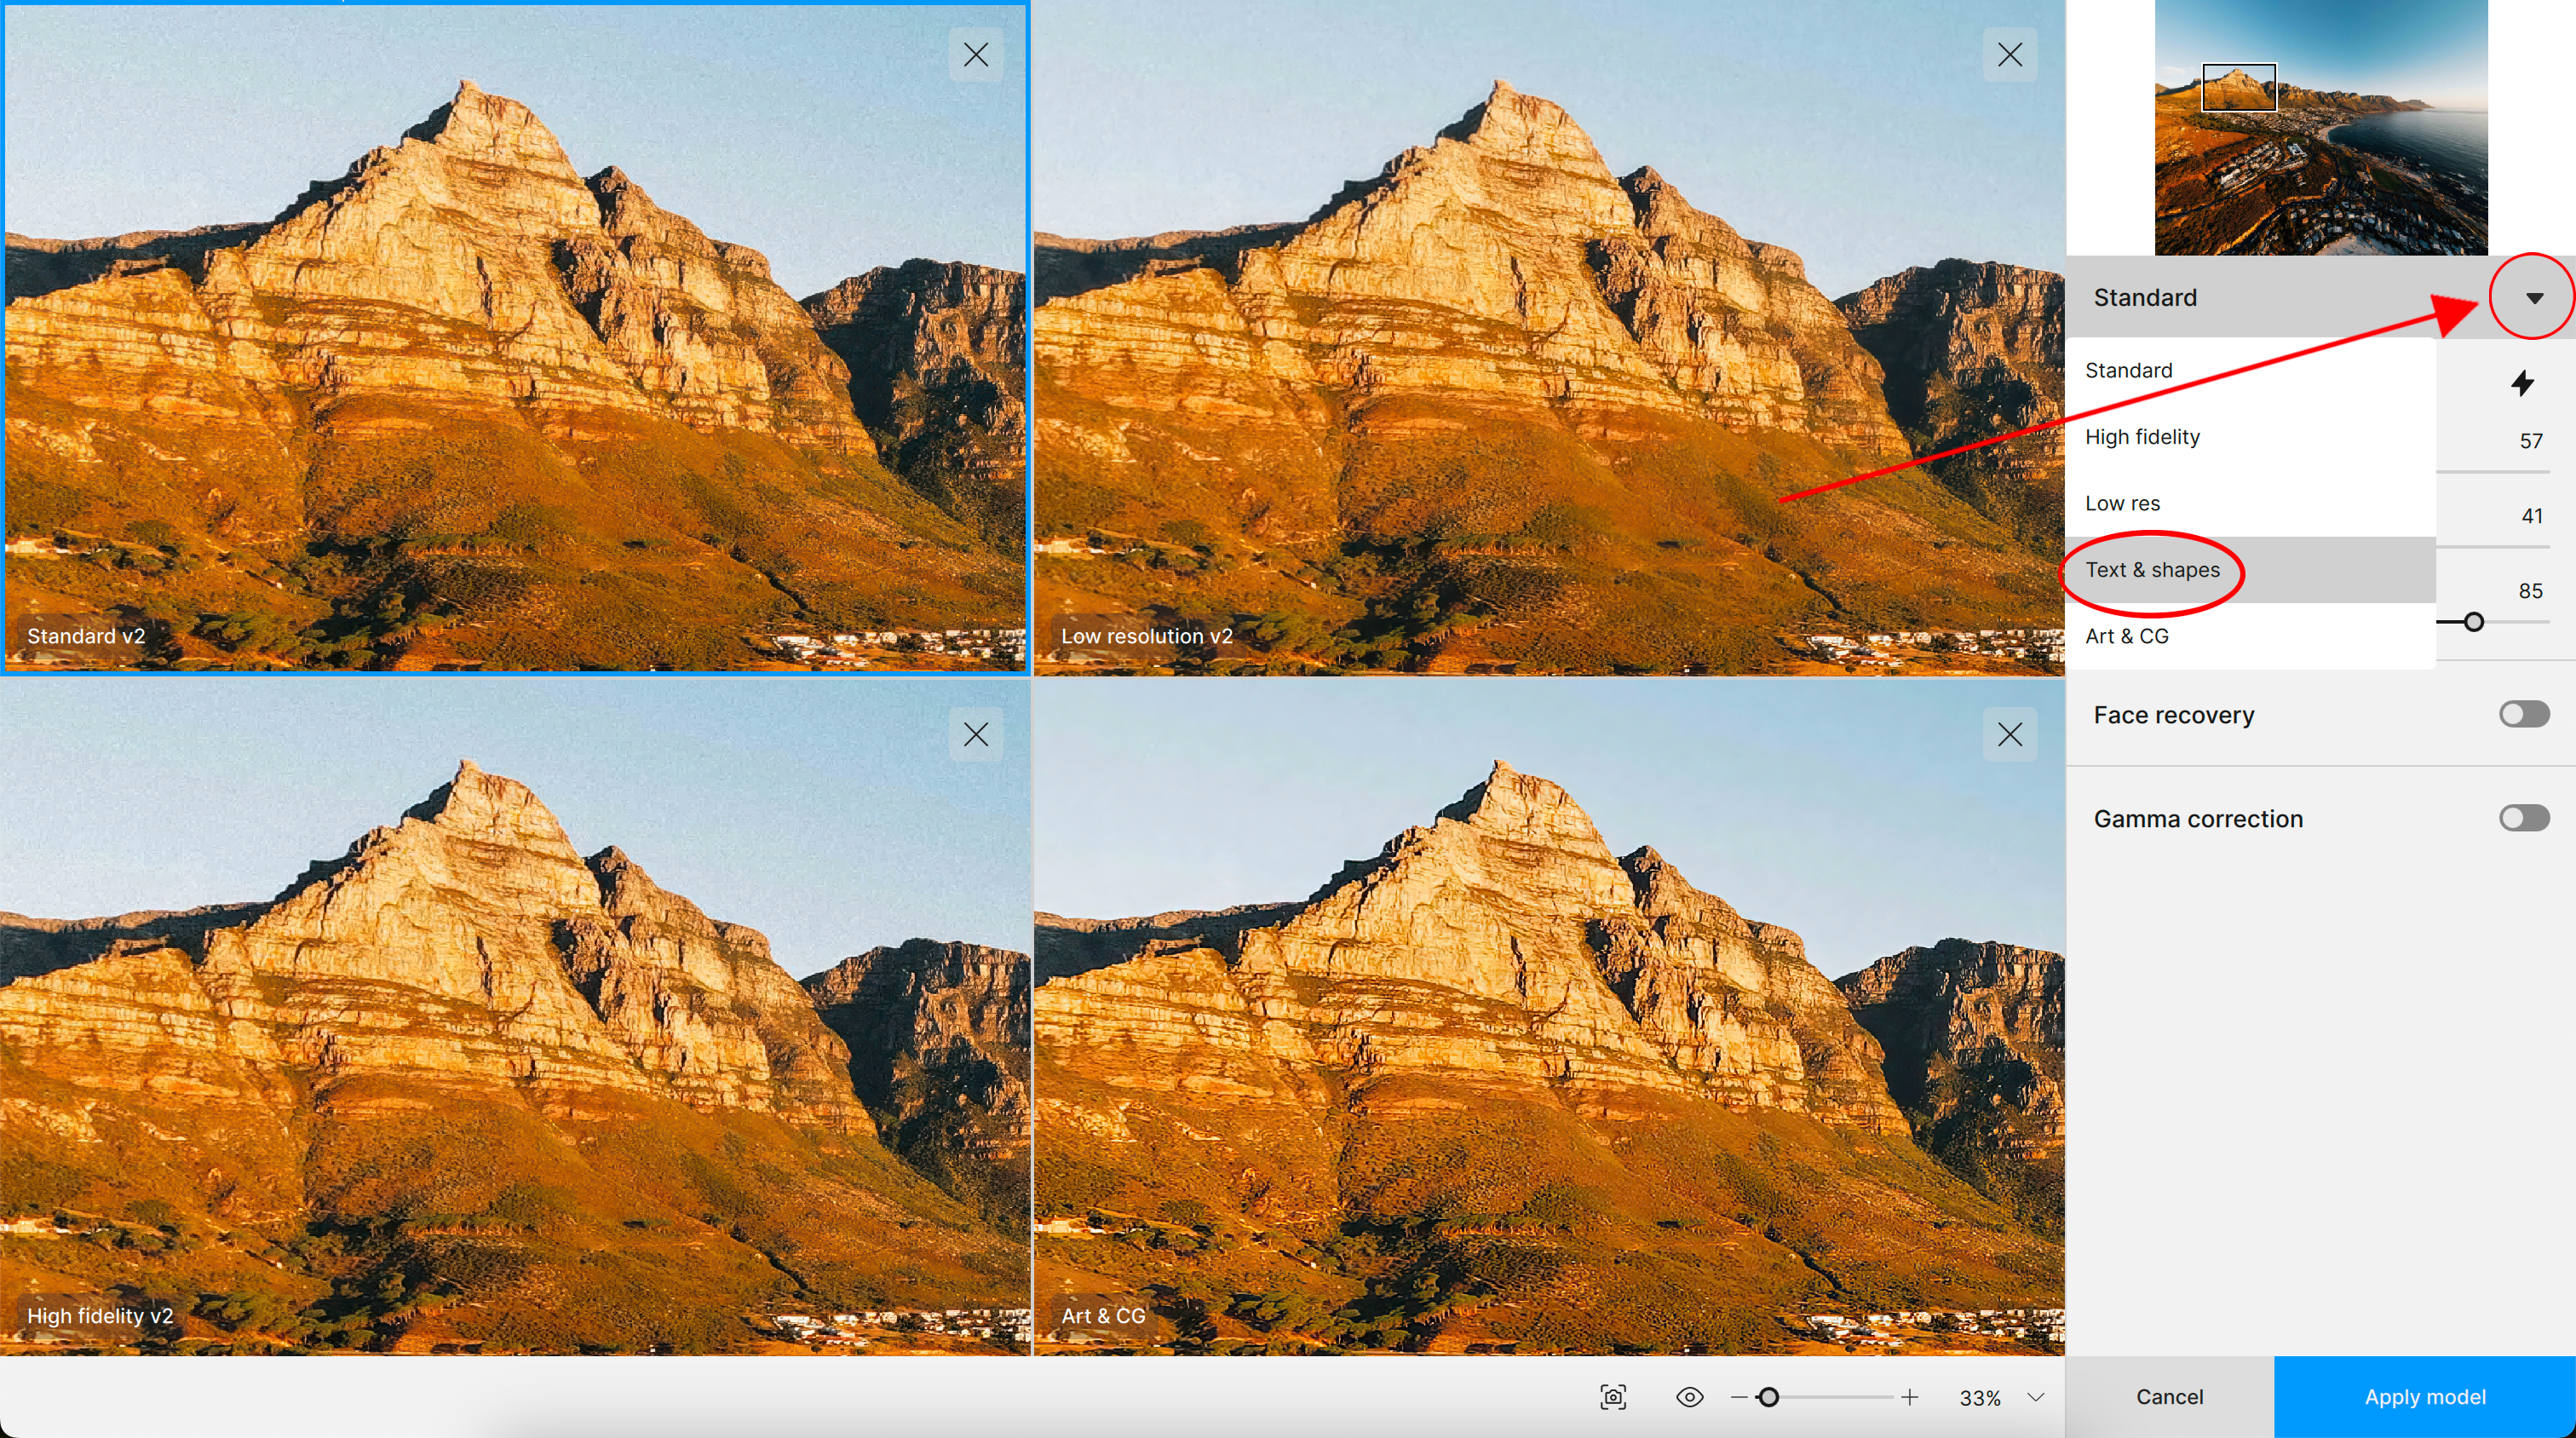Close the High fidelity v2 preview pane
The height and width of the screenshot is (1438, 2576).
pyautogui.click(x=975, y=735)
